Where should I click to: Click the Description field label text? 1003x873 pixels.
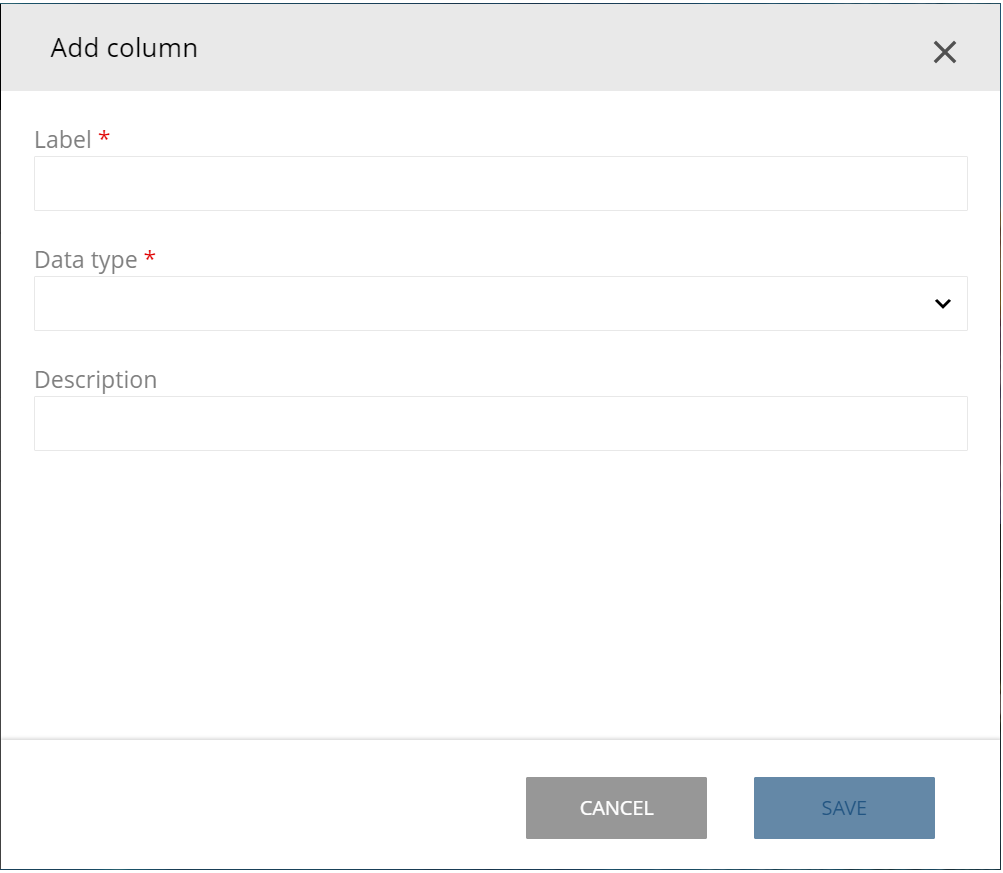(x=95, y=380)
